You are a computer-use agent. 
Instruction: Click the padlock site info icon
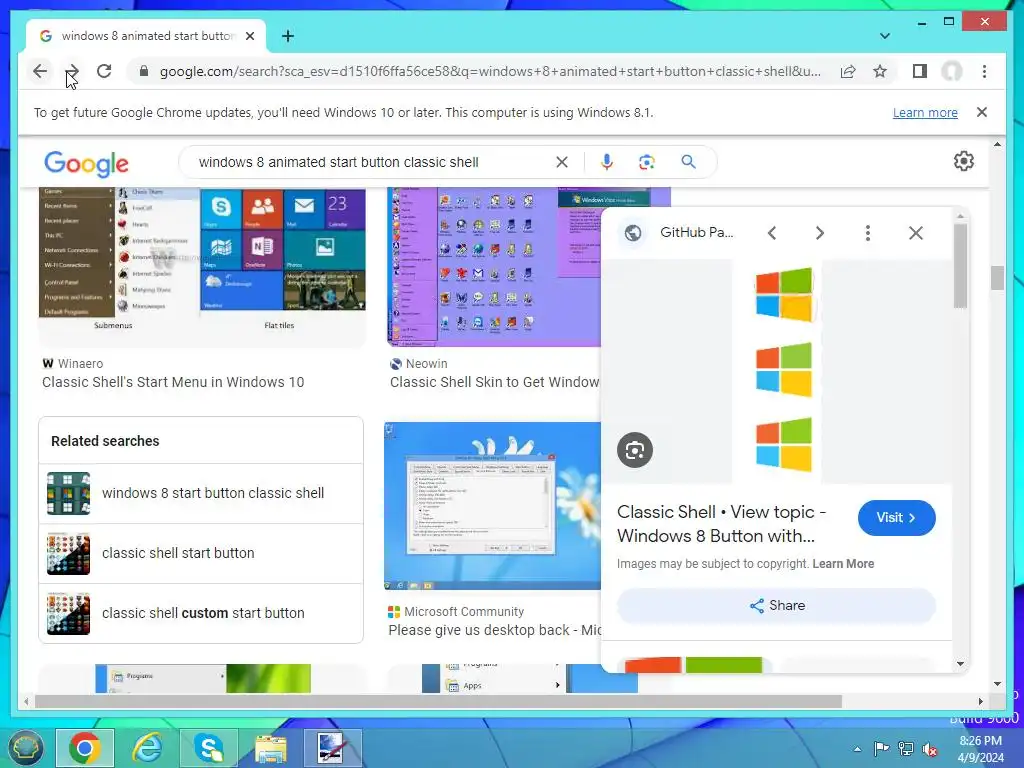[x=144, y=71]
